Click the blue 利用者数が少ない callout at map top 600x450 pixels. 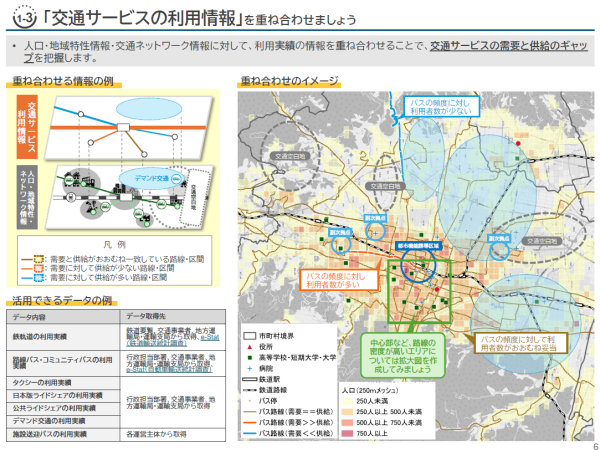pos(436,108)
